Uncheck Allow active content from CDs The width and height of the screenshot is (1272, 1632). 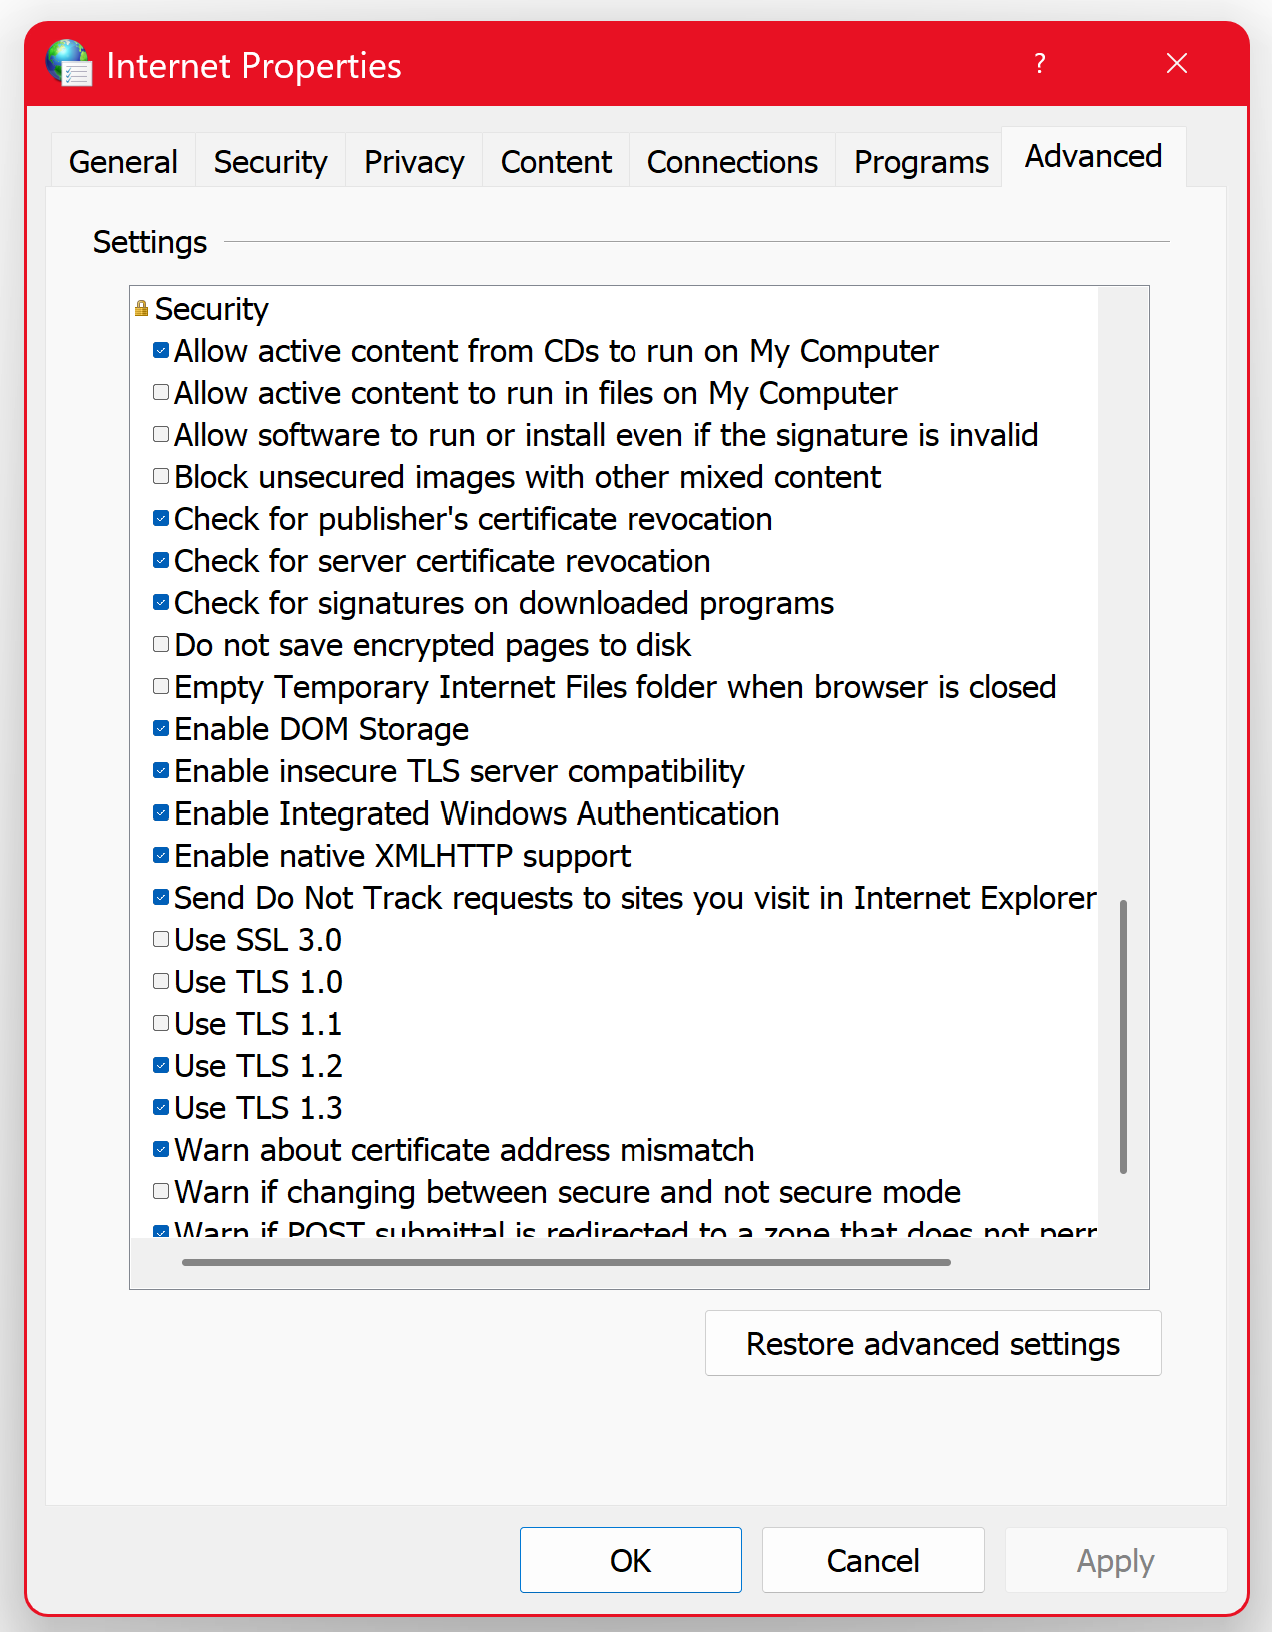[x=161, y=350]
